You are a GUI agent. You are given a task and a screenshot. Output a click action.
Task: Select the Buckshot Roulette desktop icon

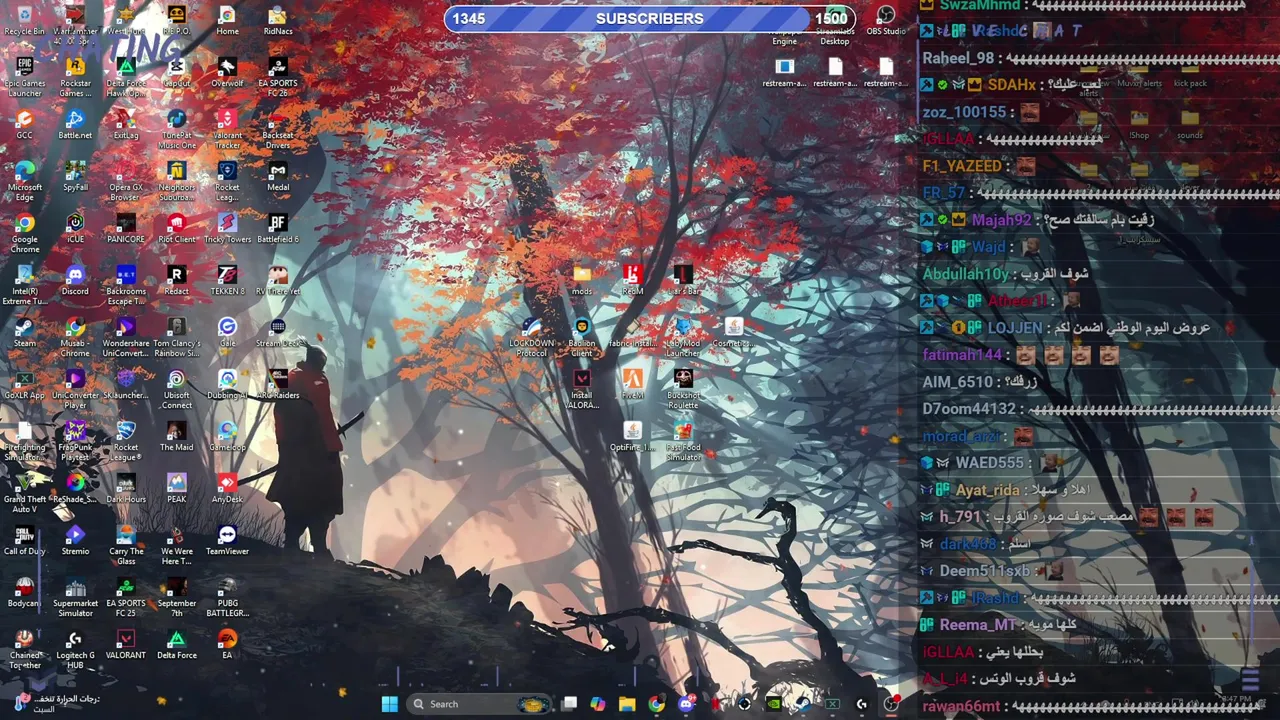683,389
